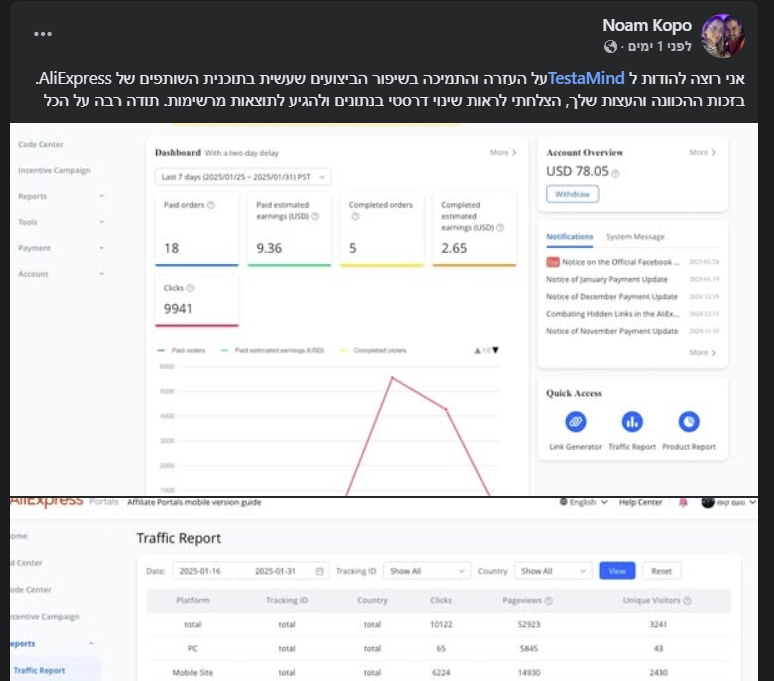Click the Traffic Report quick access icon

tap(632, 422)
